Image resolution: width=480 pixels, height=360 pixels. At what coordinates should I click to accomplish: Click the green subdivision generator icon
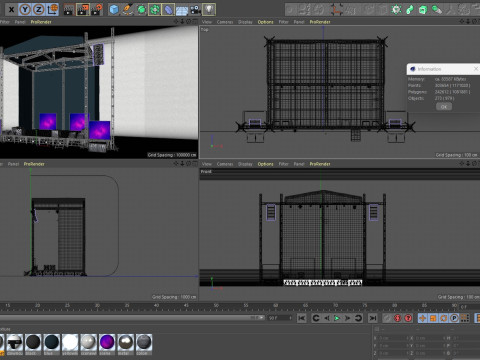(141, 10)
